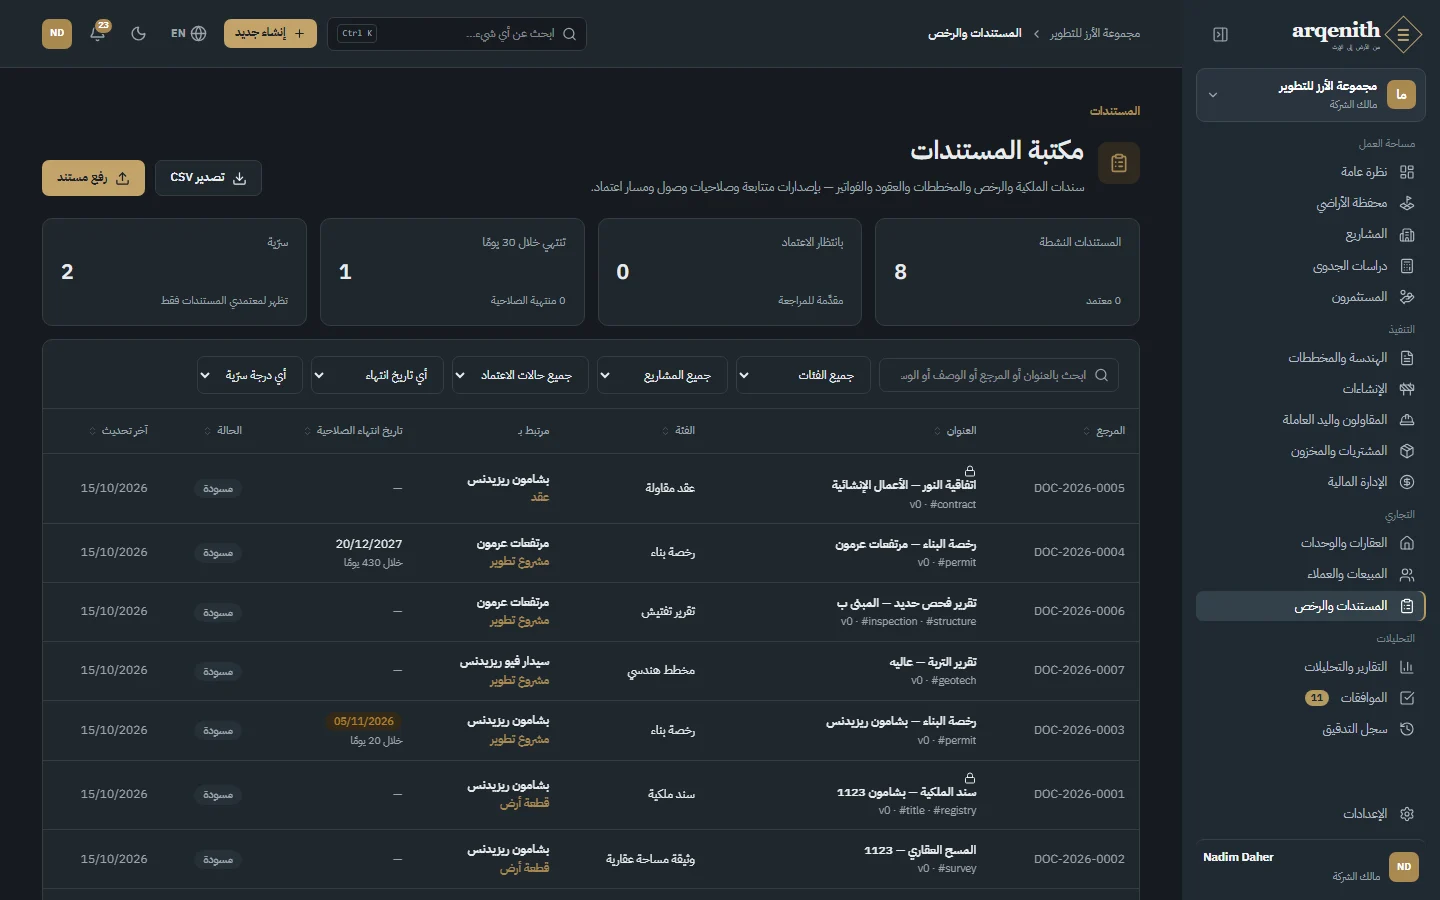Open سجل التدقيق audit log icon
Viewport: 1440px width, 900px height.
tap(1407, 729)
